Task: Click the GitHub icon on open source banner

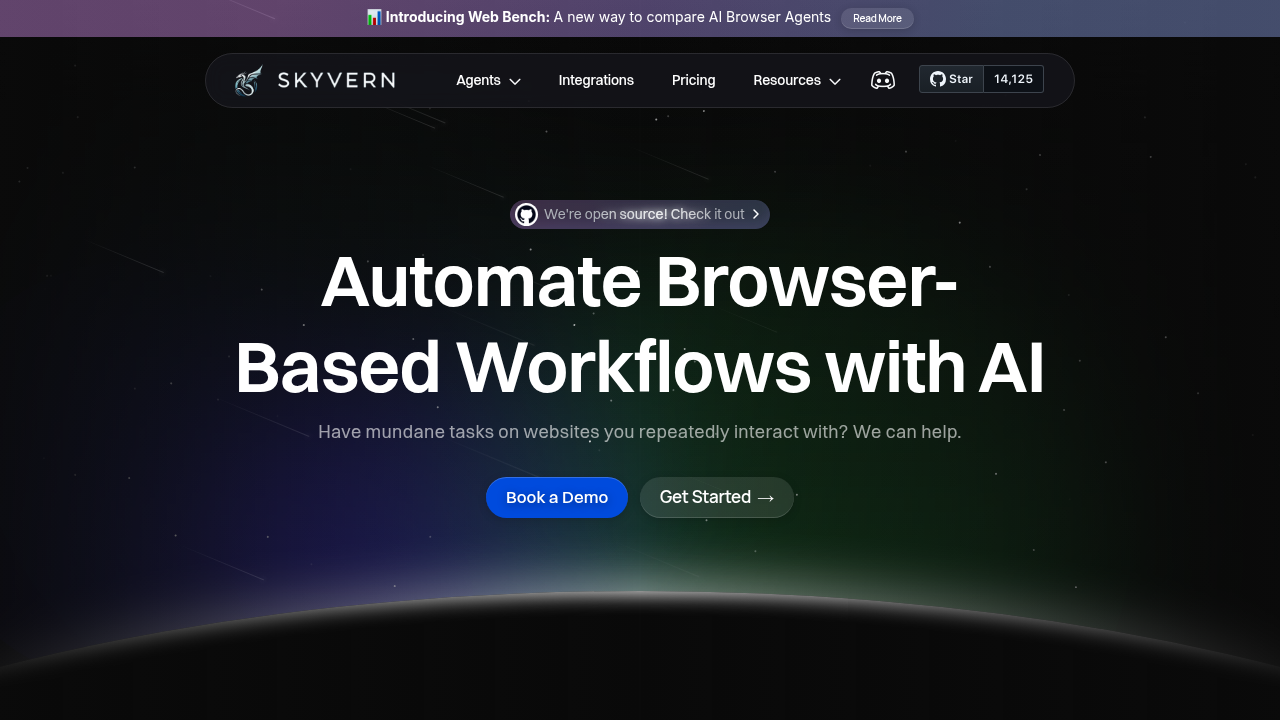Action: (x=526, y=214)
